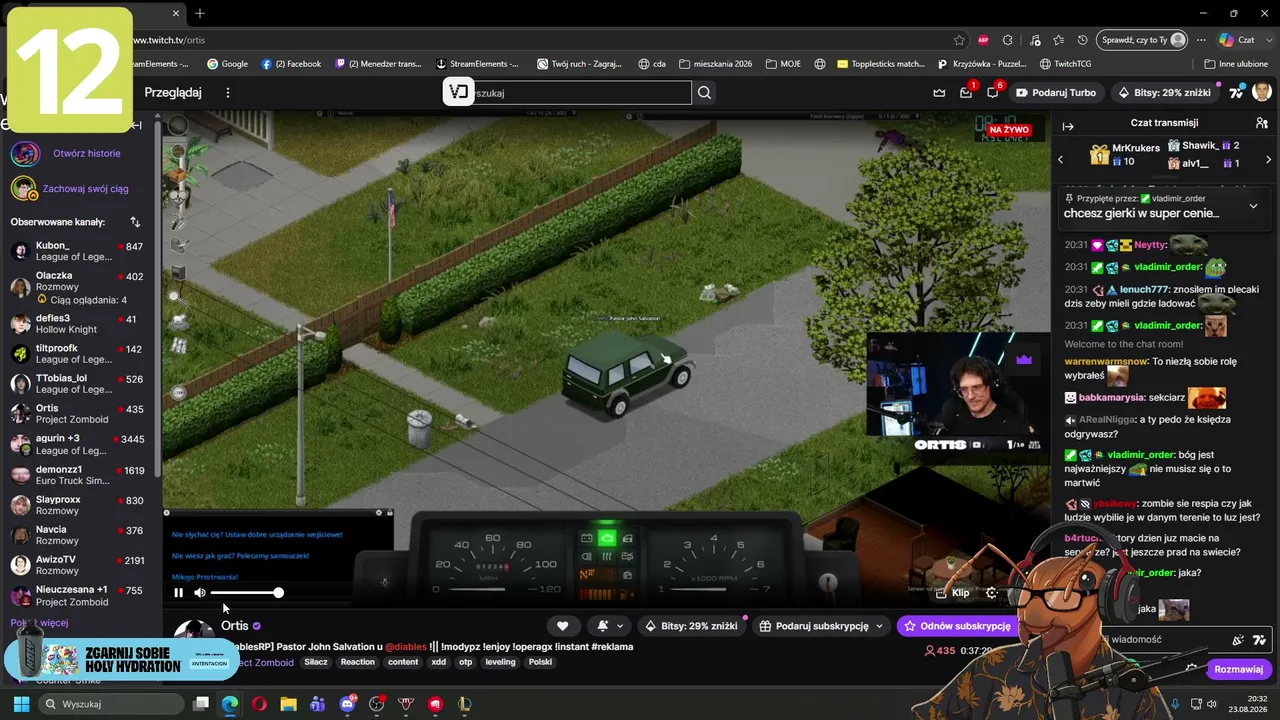This screenshot has height=720, width=1280.
Task: Click the Rozmawiaj chat send button
Action: pos(1238,669)
